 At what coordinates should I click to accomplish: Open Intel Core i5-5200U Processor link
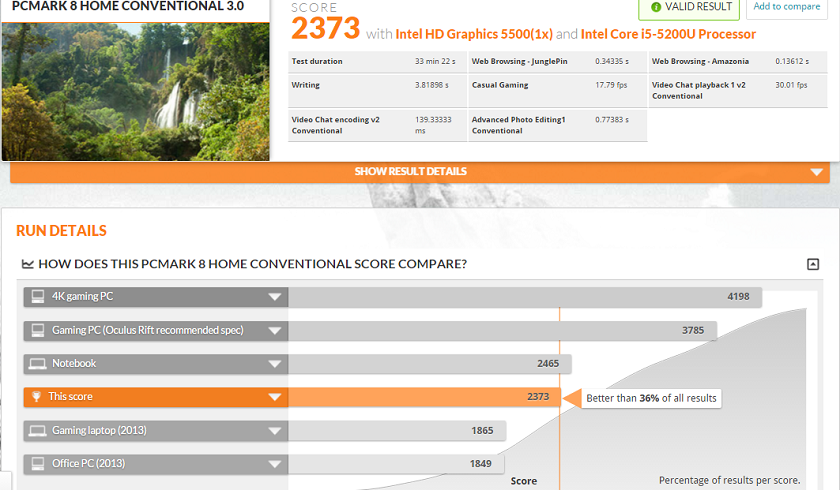(668, 34)
